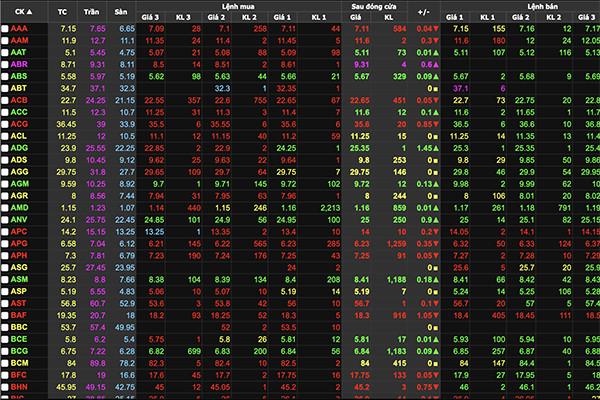Select AST reference price 56.8
Viewport: 600px width, 400px height.
click(x=68, y=304)
